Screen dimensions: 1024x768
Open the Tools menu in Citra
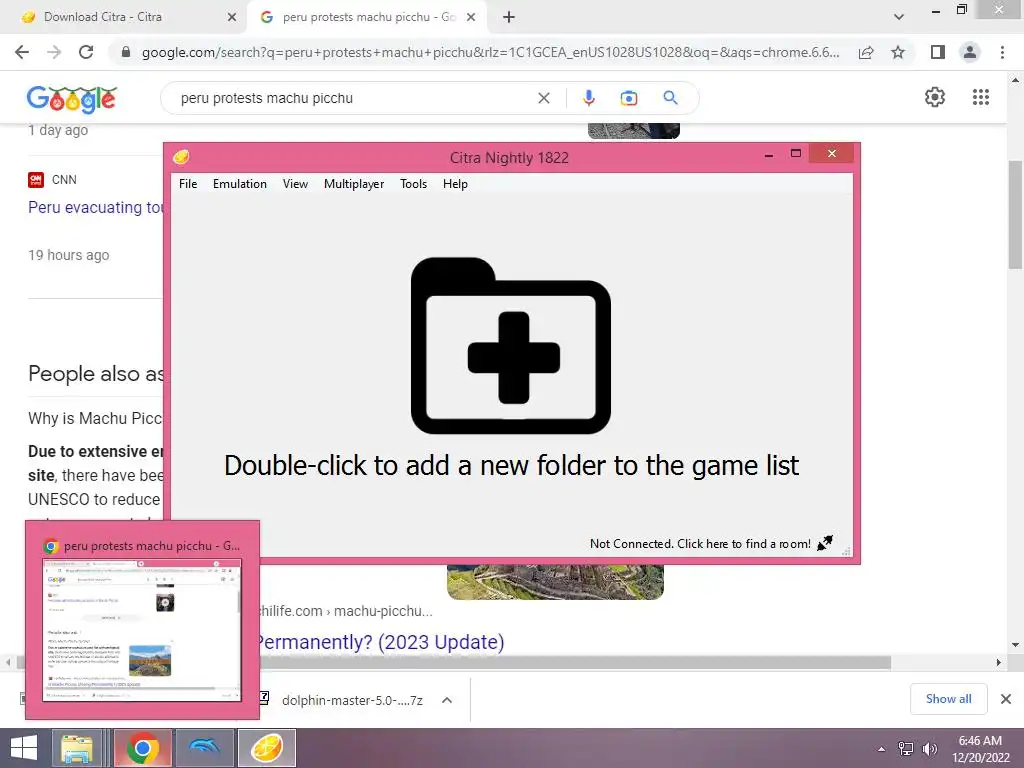(413, 184)
